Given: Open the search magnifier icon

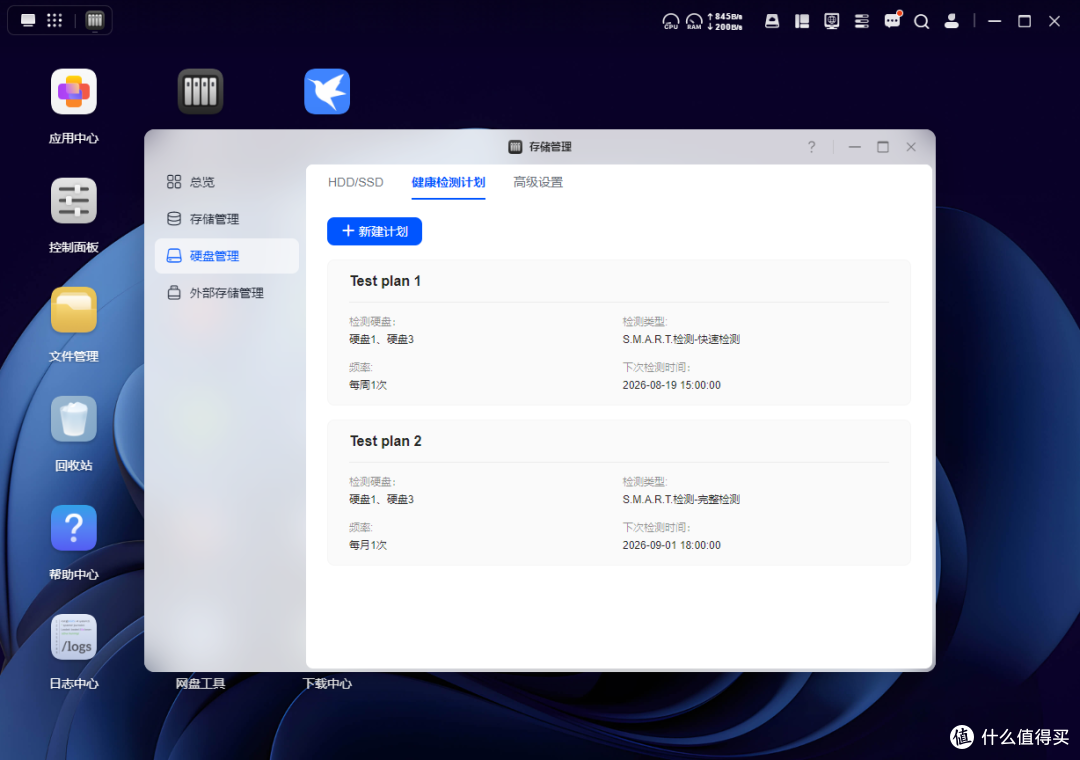Looking at the screenshot, I should click(922, 22).
